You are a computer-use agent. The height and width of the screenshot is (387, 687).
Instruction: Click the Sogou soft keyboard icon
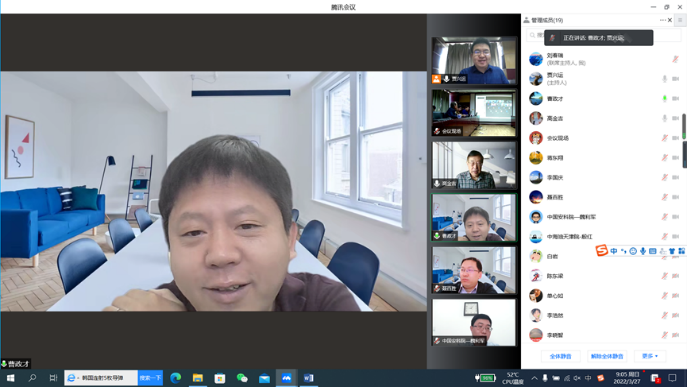pos(652,251)
